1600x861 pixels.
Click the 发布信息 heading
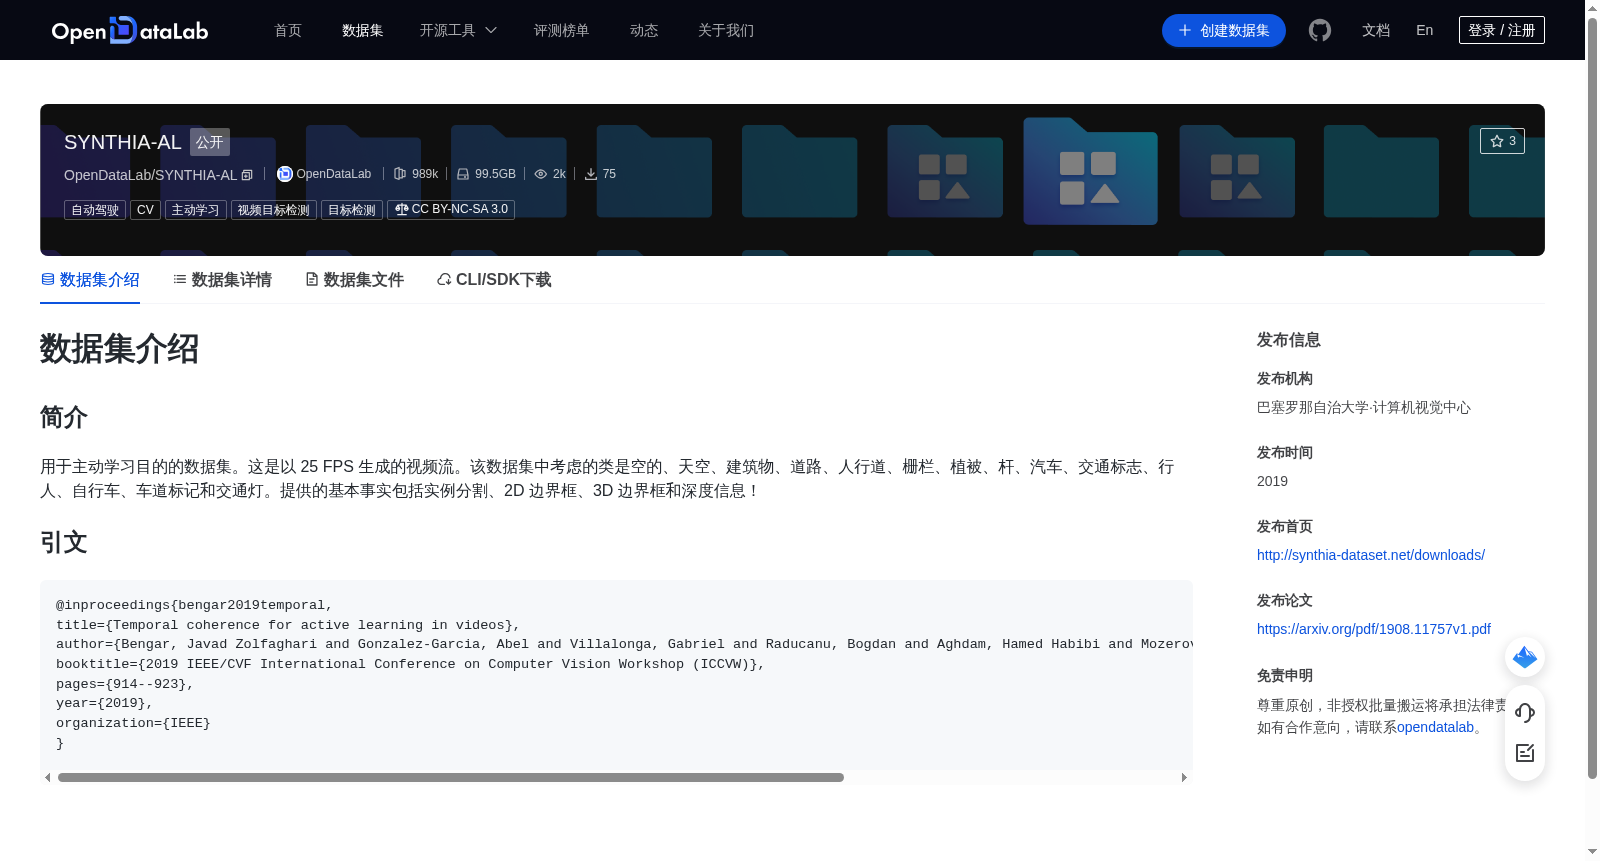[x=1289, y=340]
